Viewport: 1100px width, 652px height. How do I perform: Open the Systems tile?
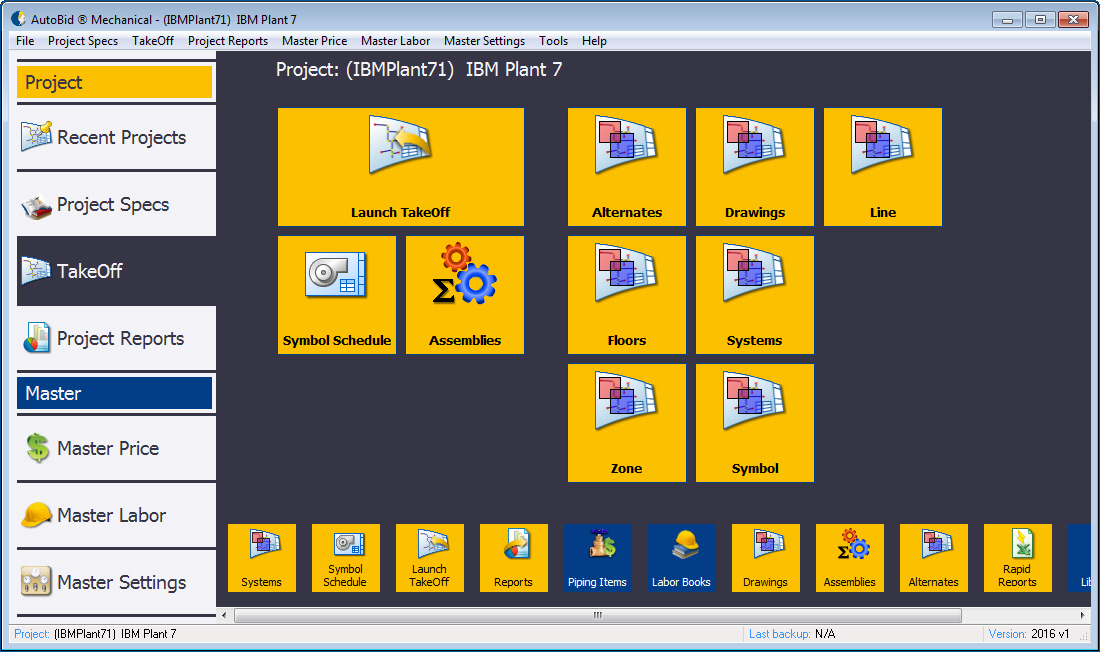pyautogui.click(x=754, y=294)
